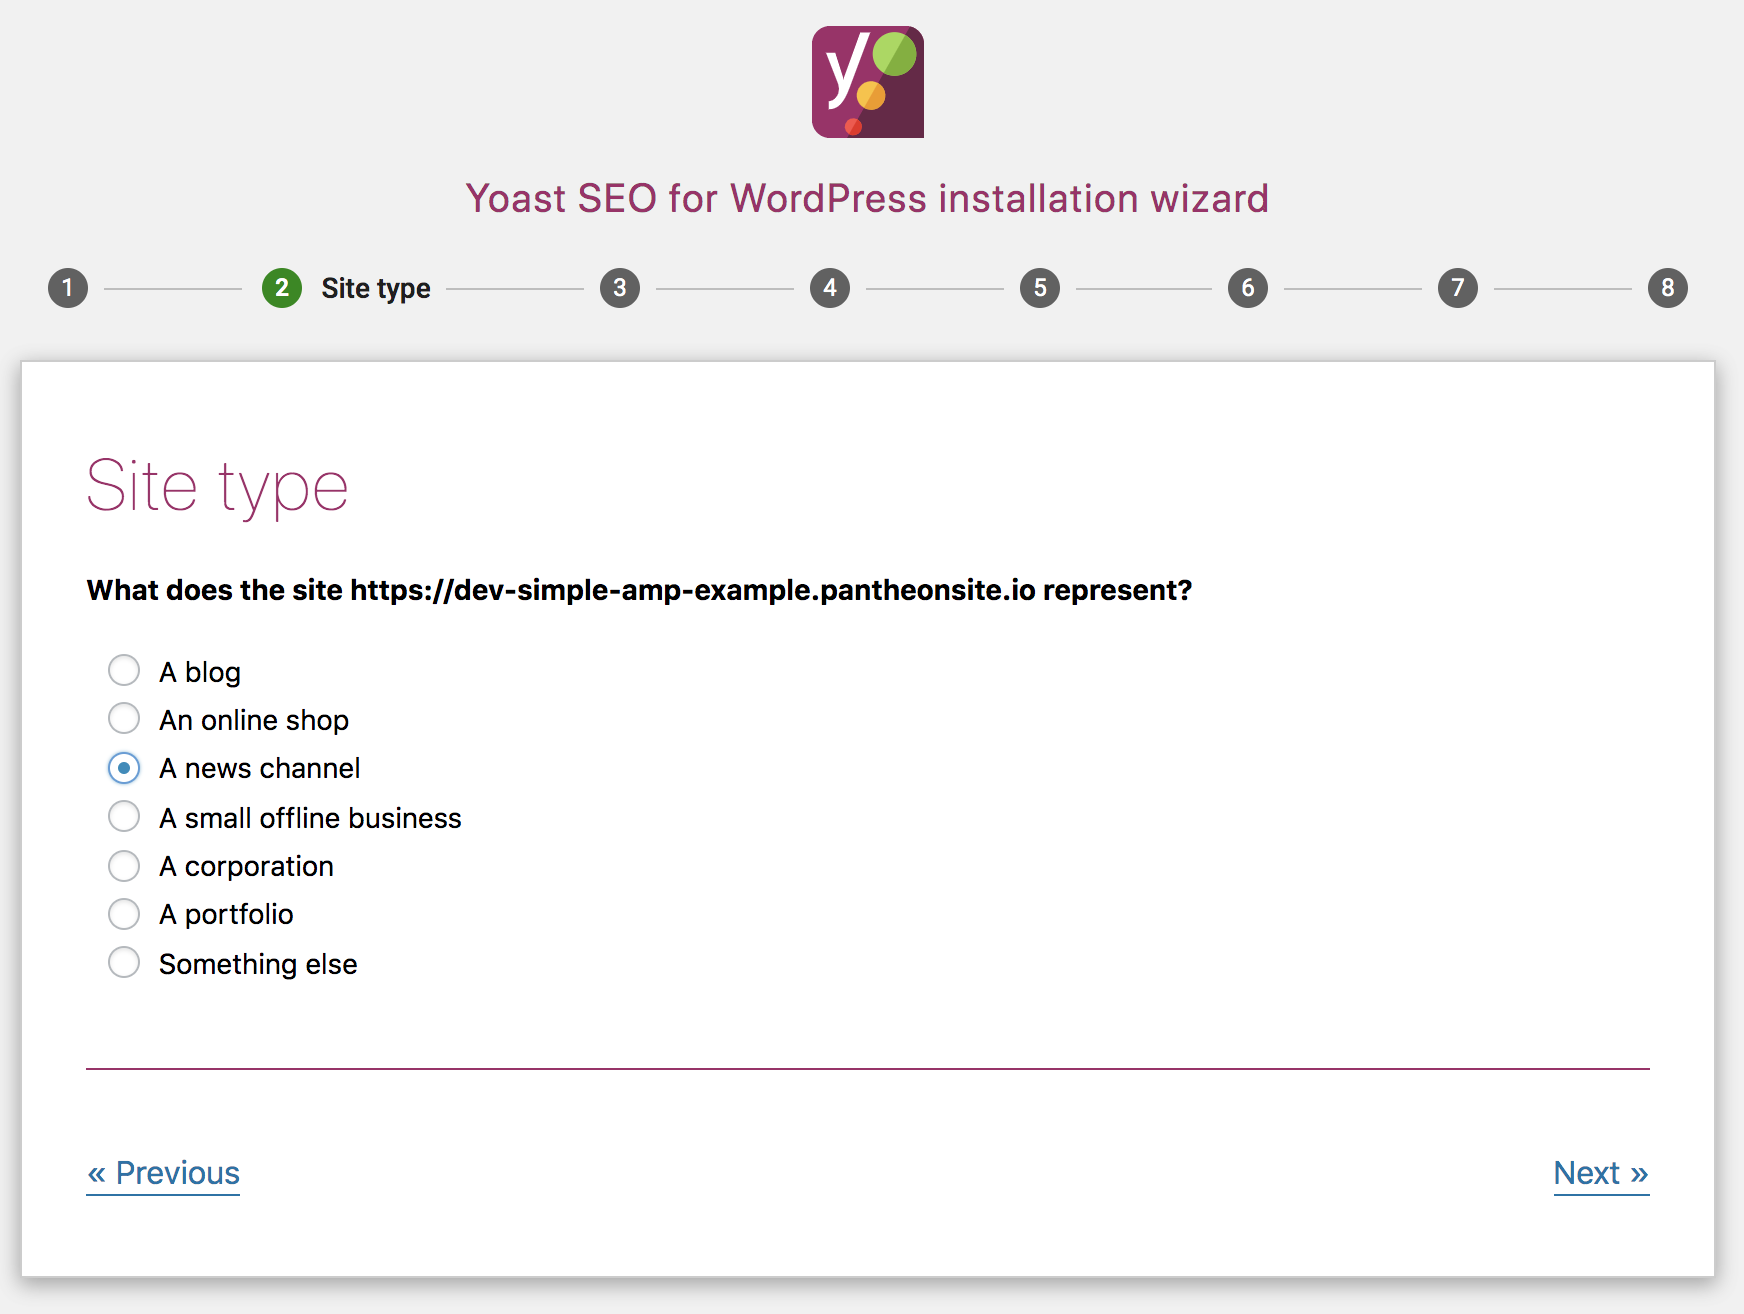
Task: Choose 'A portfolio' radio option
Action: pyautogui.click(x=124, y=914)
